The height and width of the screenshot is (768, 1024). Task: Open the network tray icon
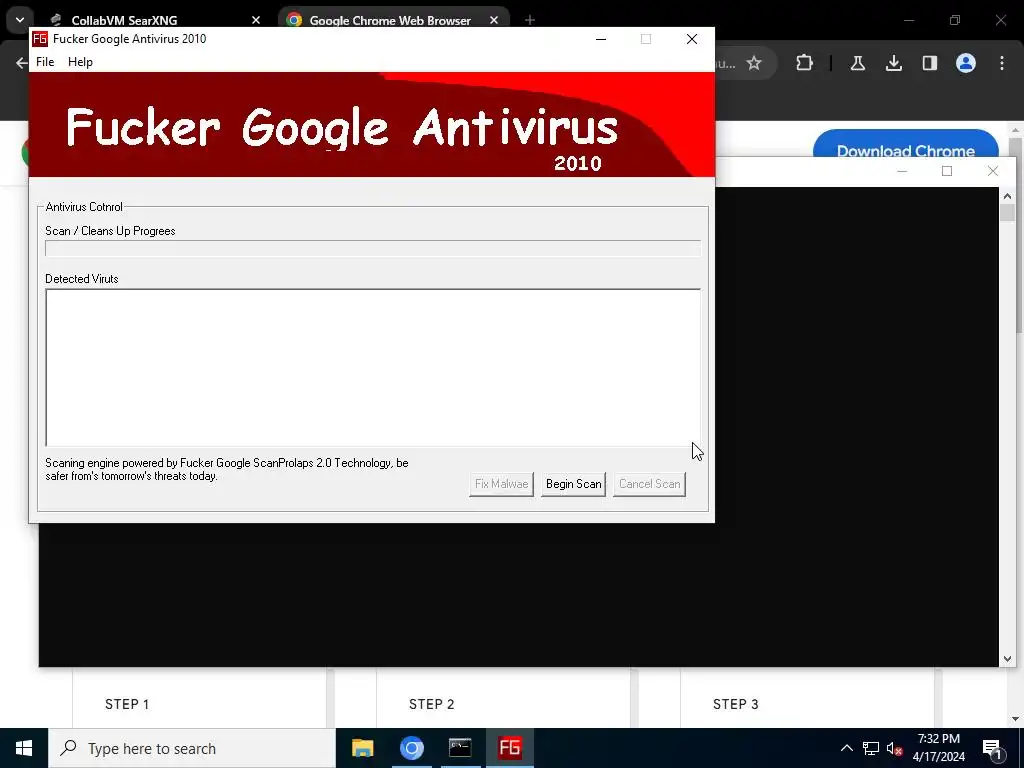[x=871, y=748]
